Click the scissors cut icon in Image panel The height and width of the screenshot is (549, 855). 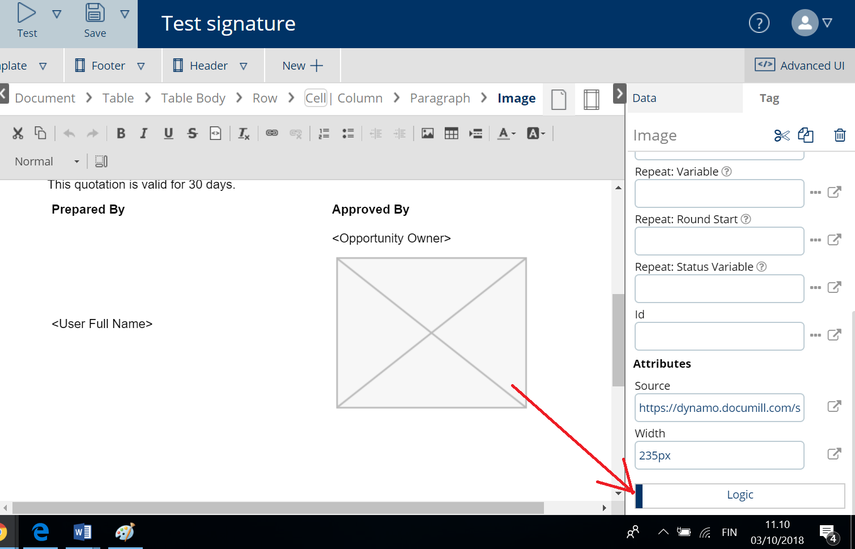point(781,136)
